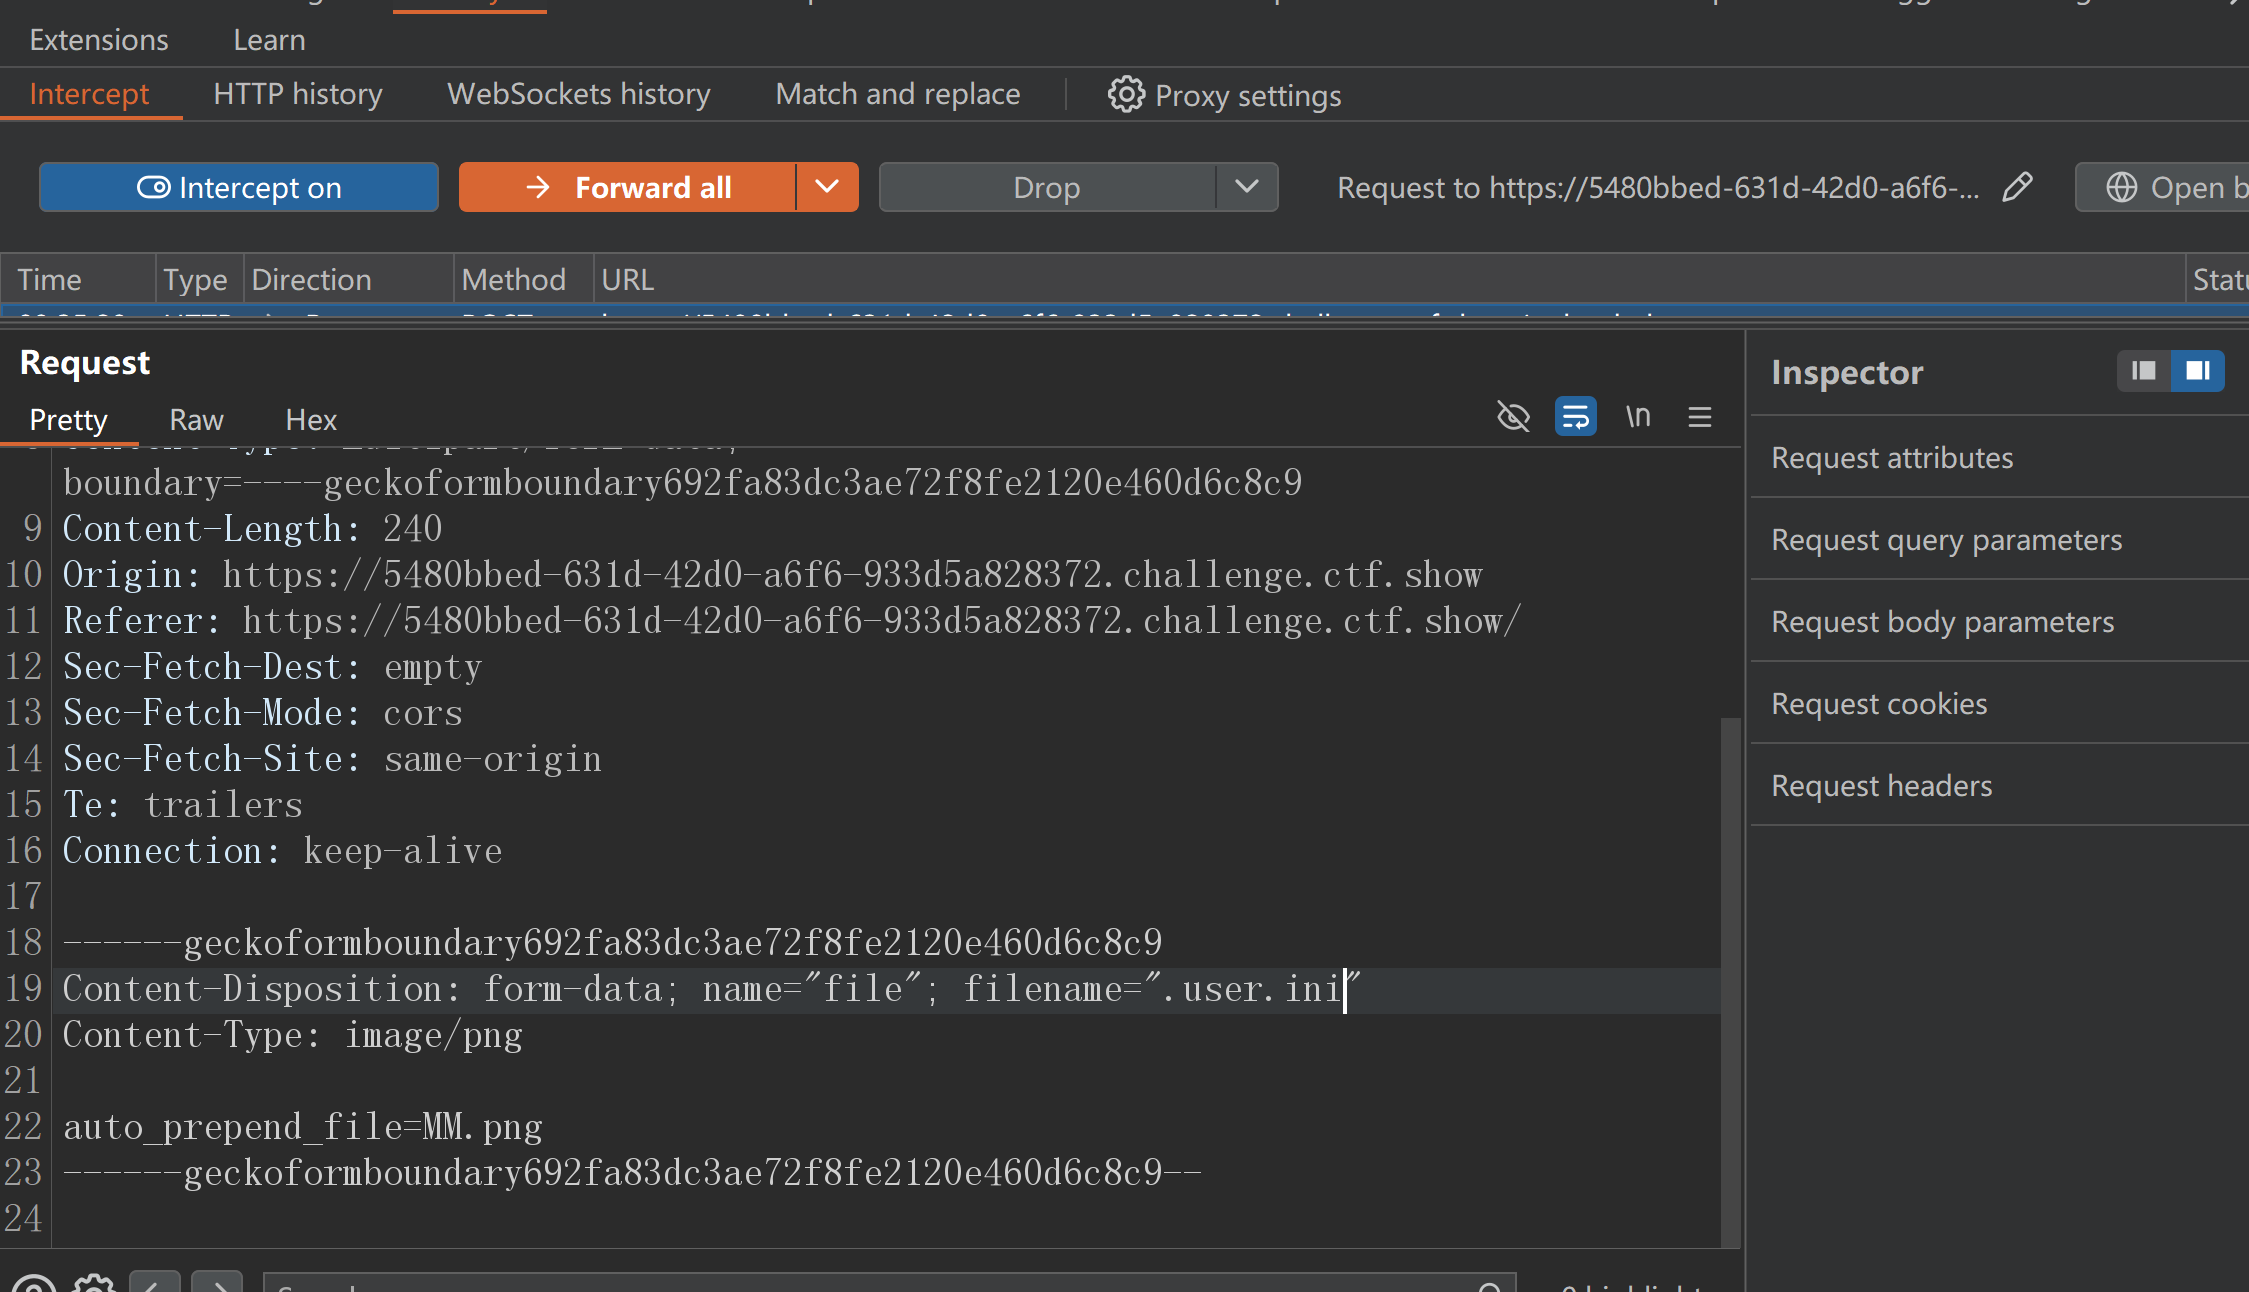Click the Referer header line
Image resolution: width=2249 pixels, height=1292 pixels.
click(792, 621)
